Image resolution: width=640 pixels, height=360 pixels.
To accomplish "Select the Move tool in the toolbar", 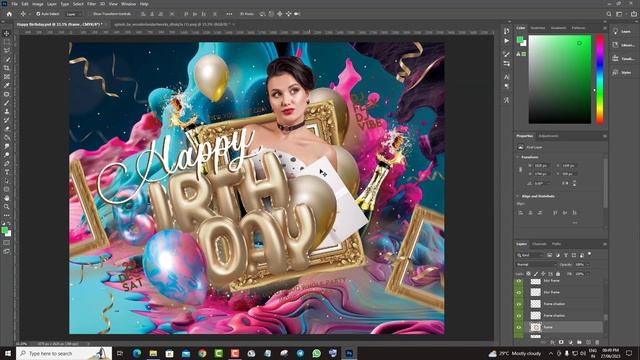I will point(7,33).
